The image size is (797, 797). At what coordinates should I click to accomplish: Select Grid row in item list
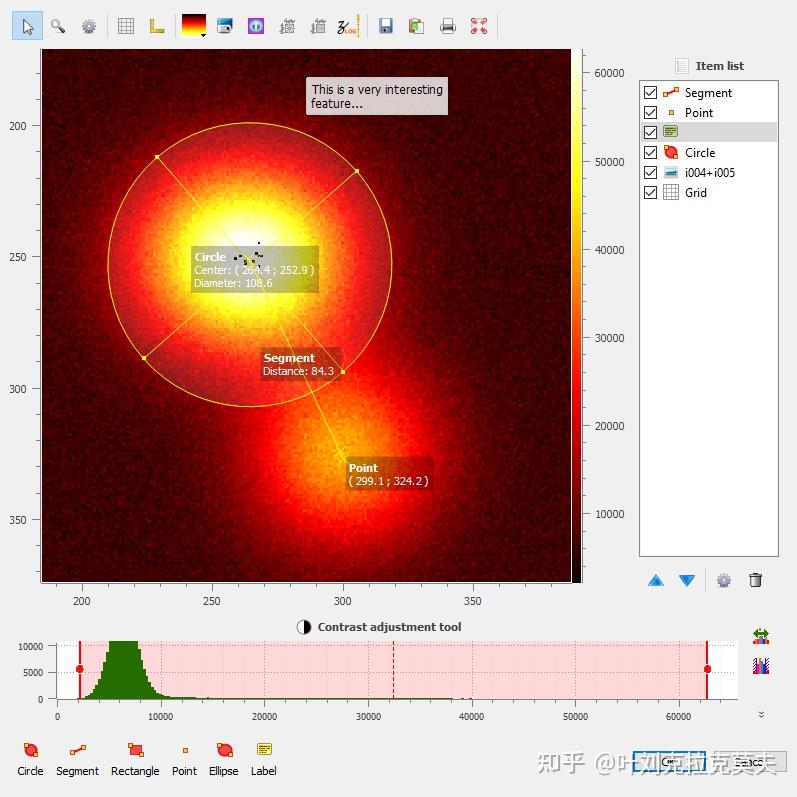coord(709,193)
